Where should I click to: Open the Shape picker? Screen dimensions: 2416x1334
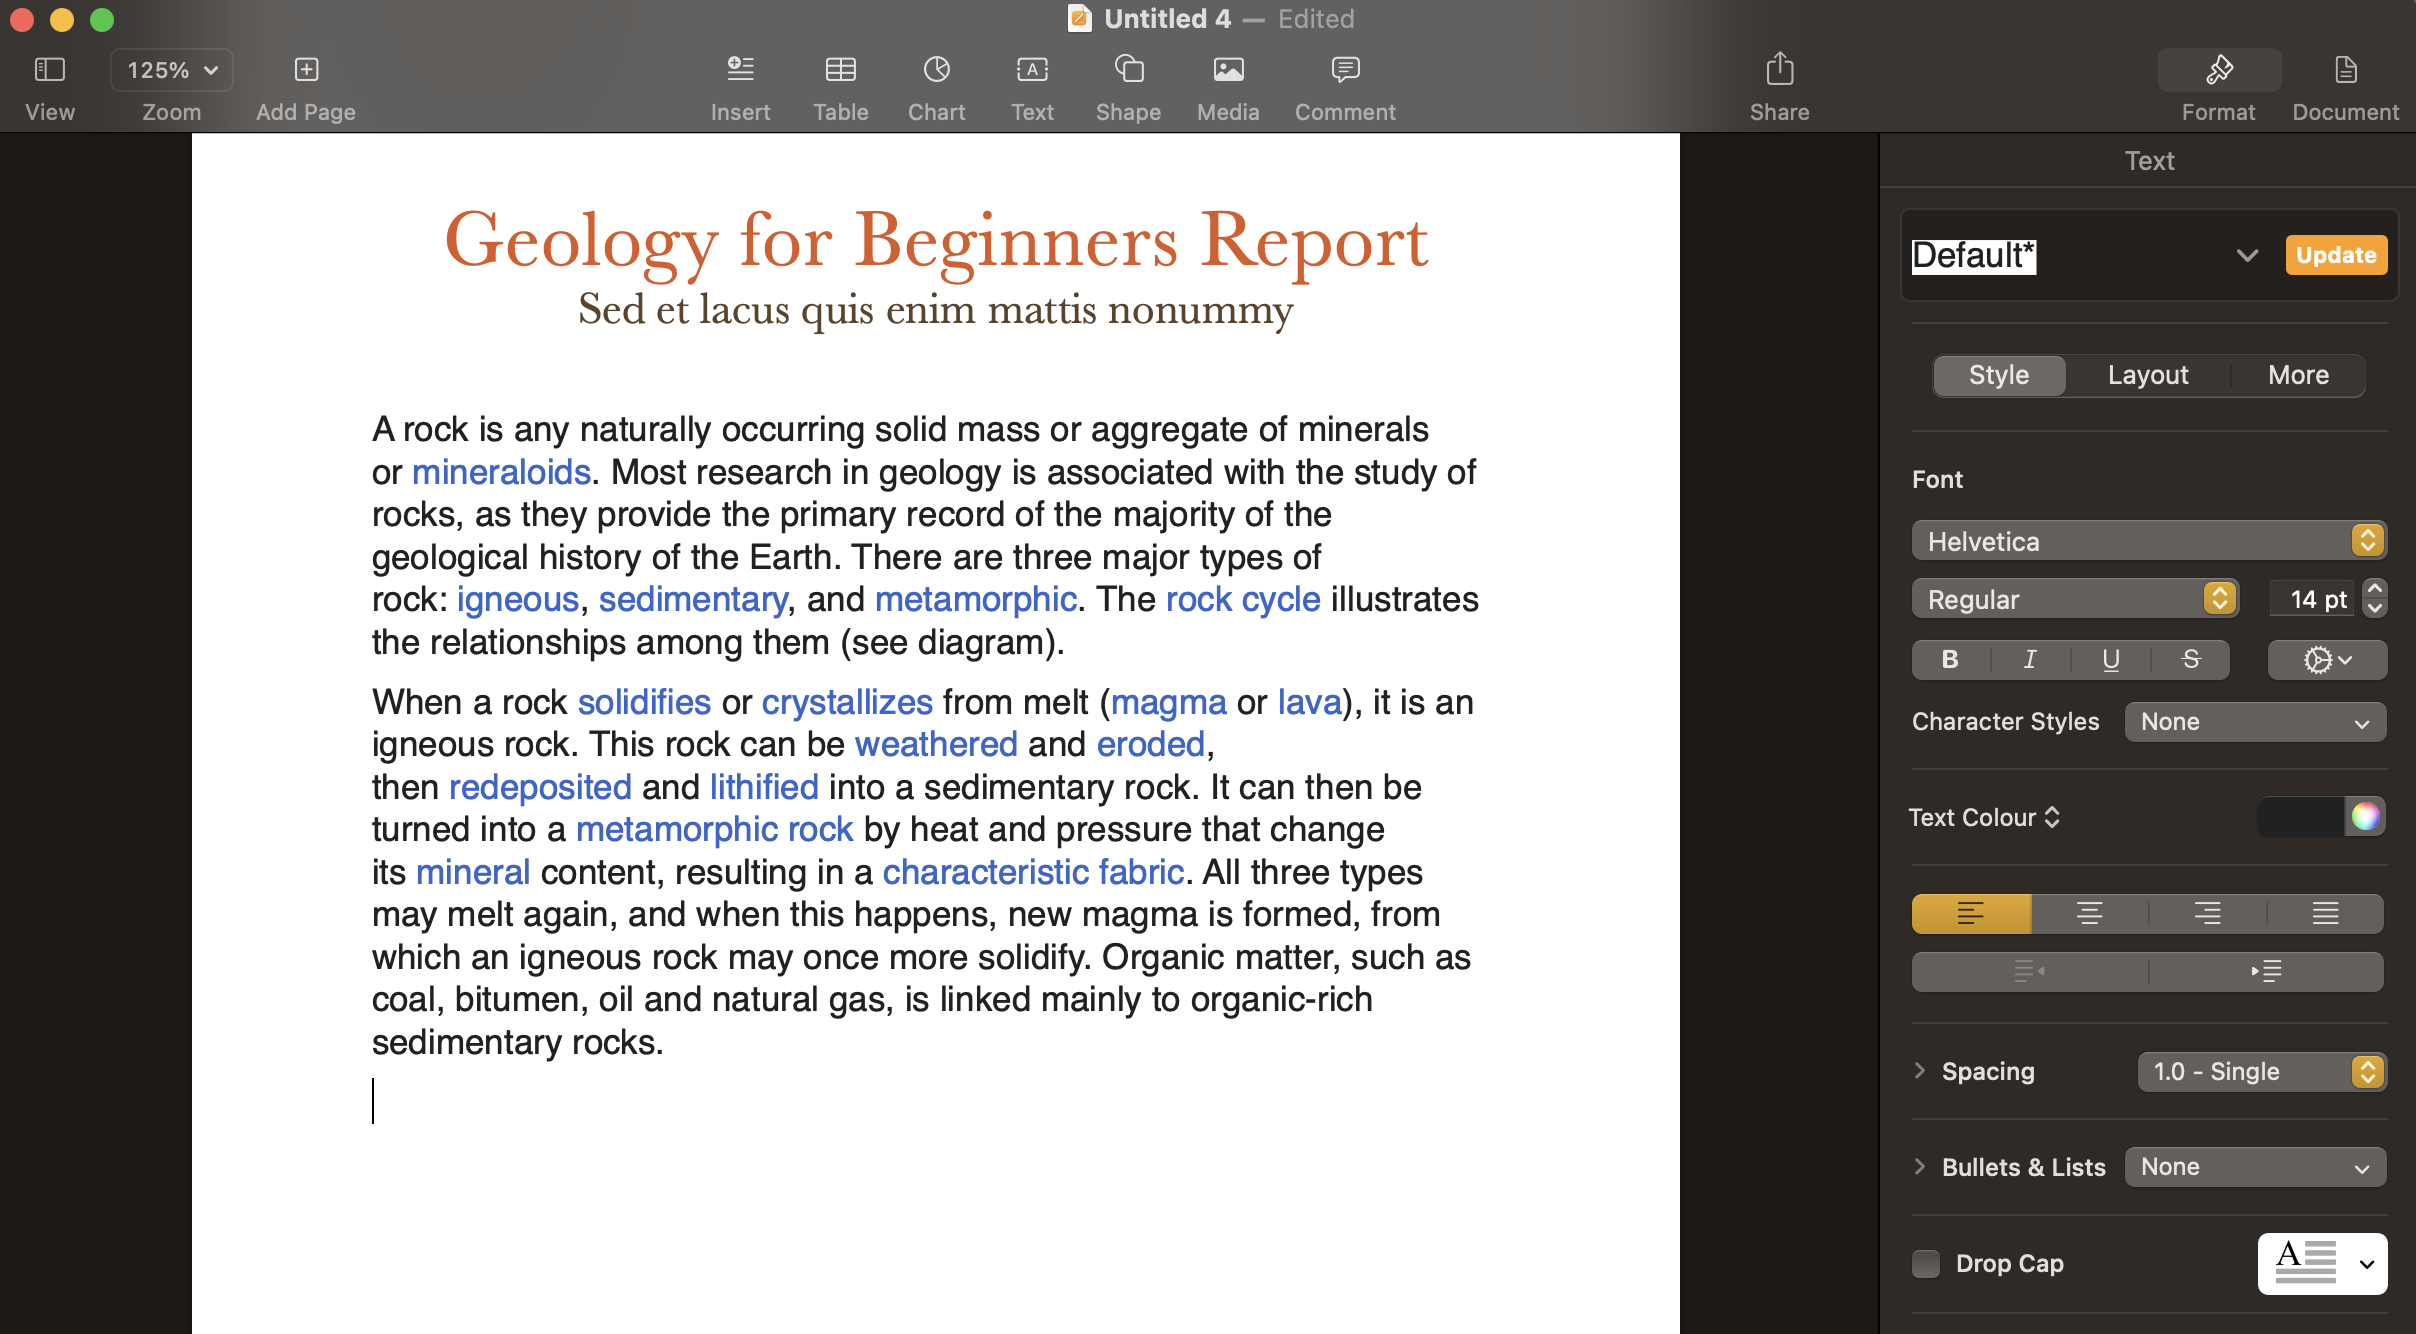pyautogui.click(x=1128, y=70)
